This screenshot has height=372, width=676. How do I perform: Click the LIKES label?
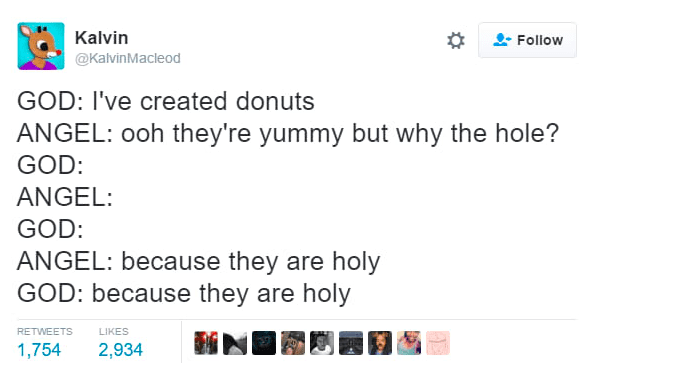point(113,331)
